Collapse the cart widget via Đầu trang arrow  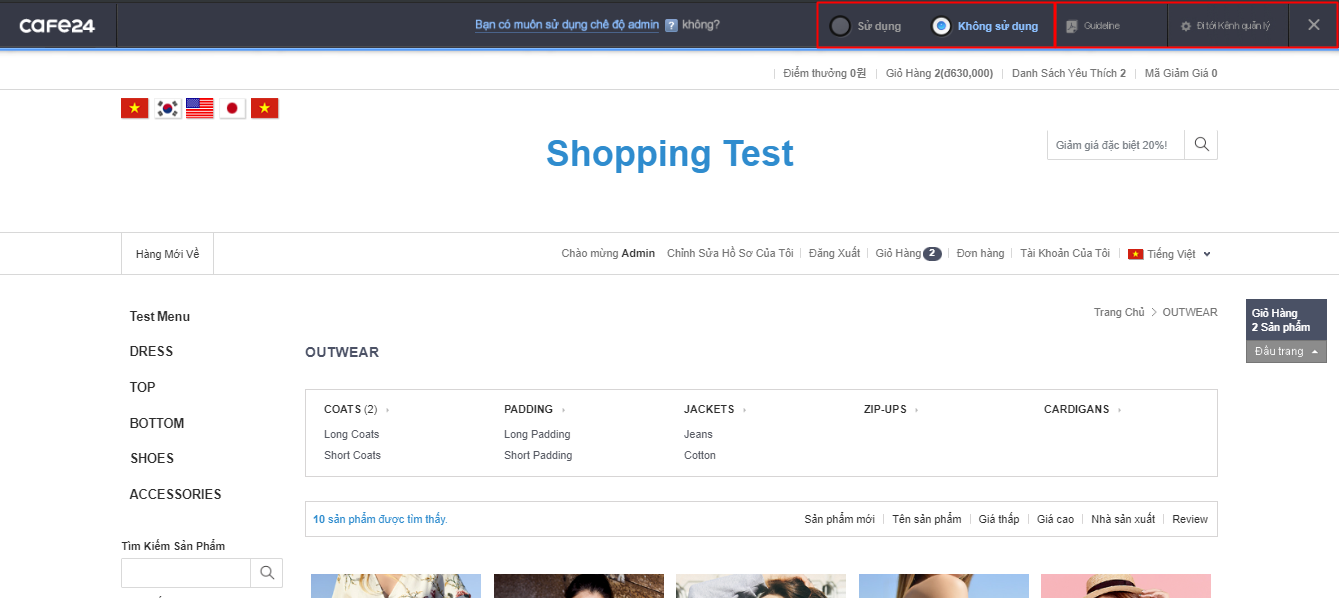coord(1316,352)
